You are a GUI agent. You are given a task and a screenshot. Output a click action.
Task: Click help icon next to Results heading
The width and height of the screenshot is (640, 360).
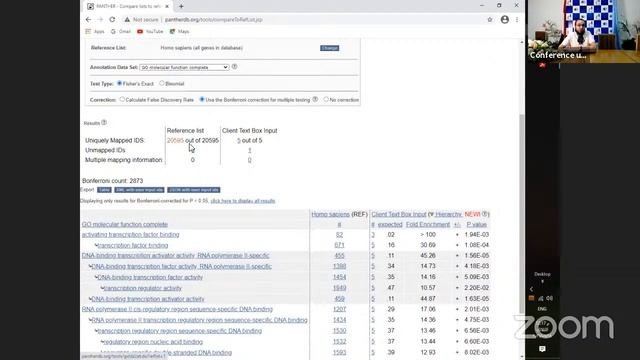104,122
